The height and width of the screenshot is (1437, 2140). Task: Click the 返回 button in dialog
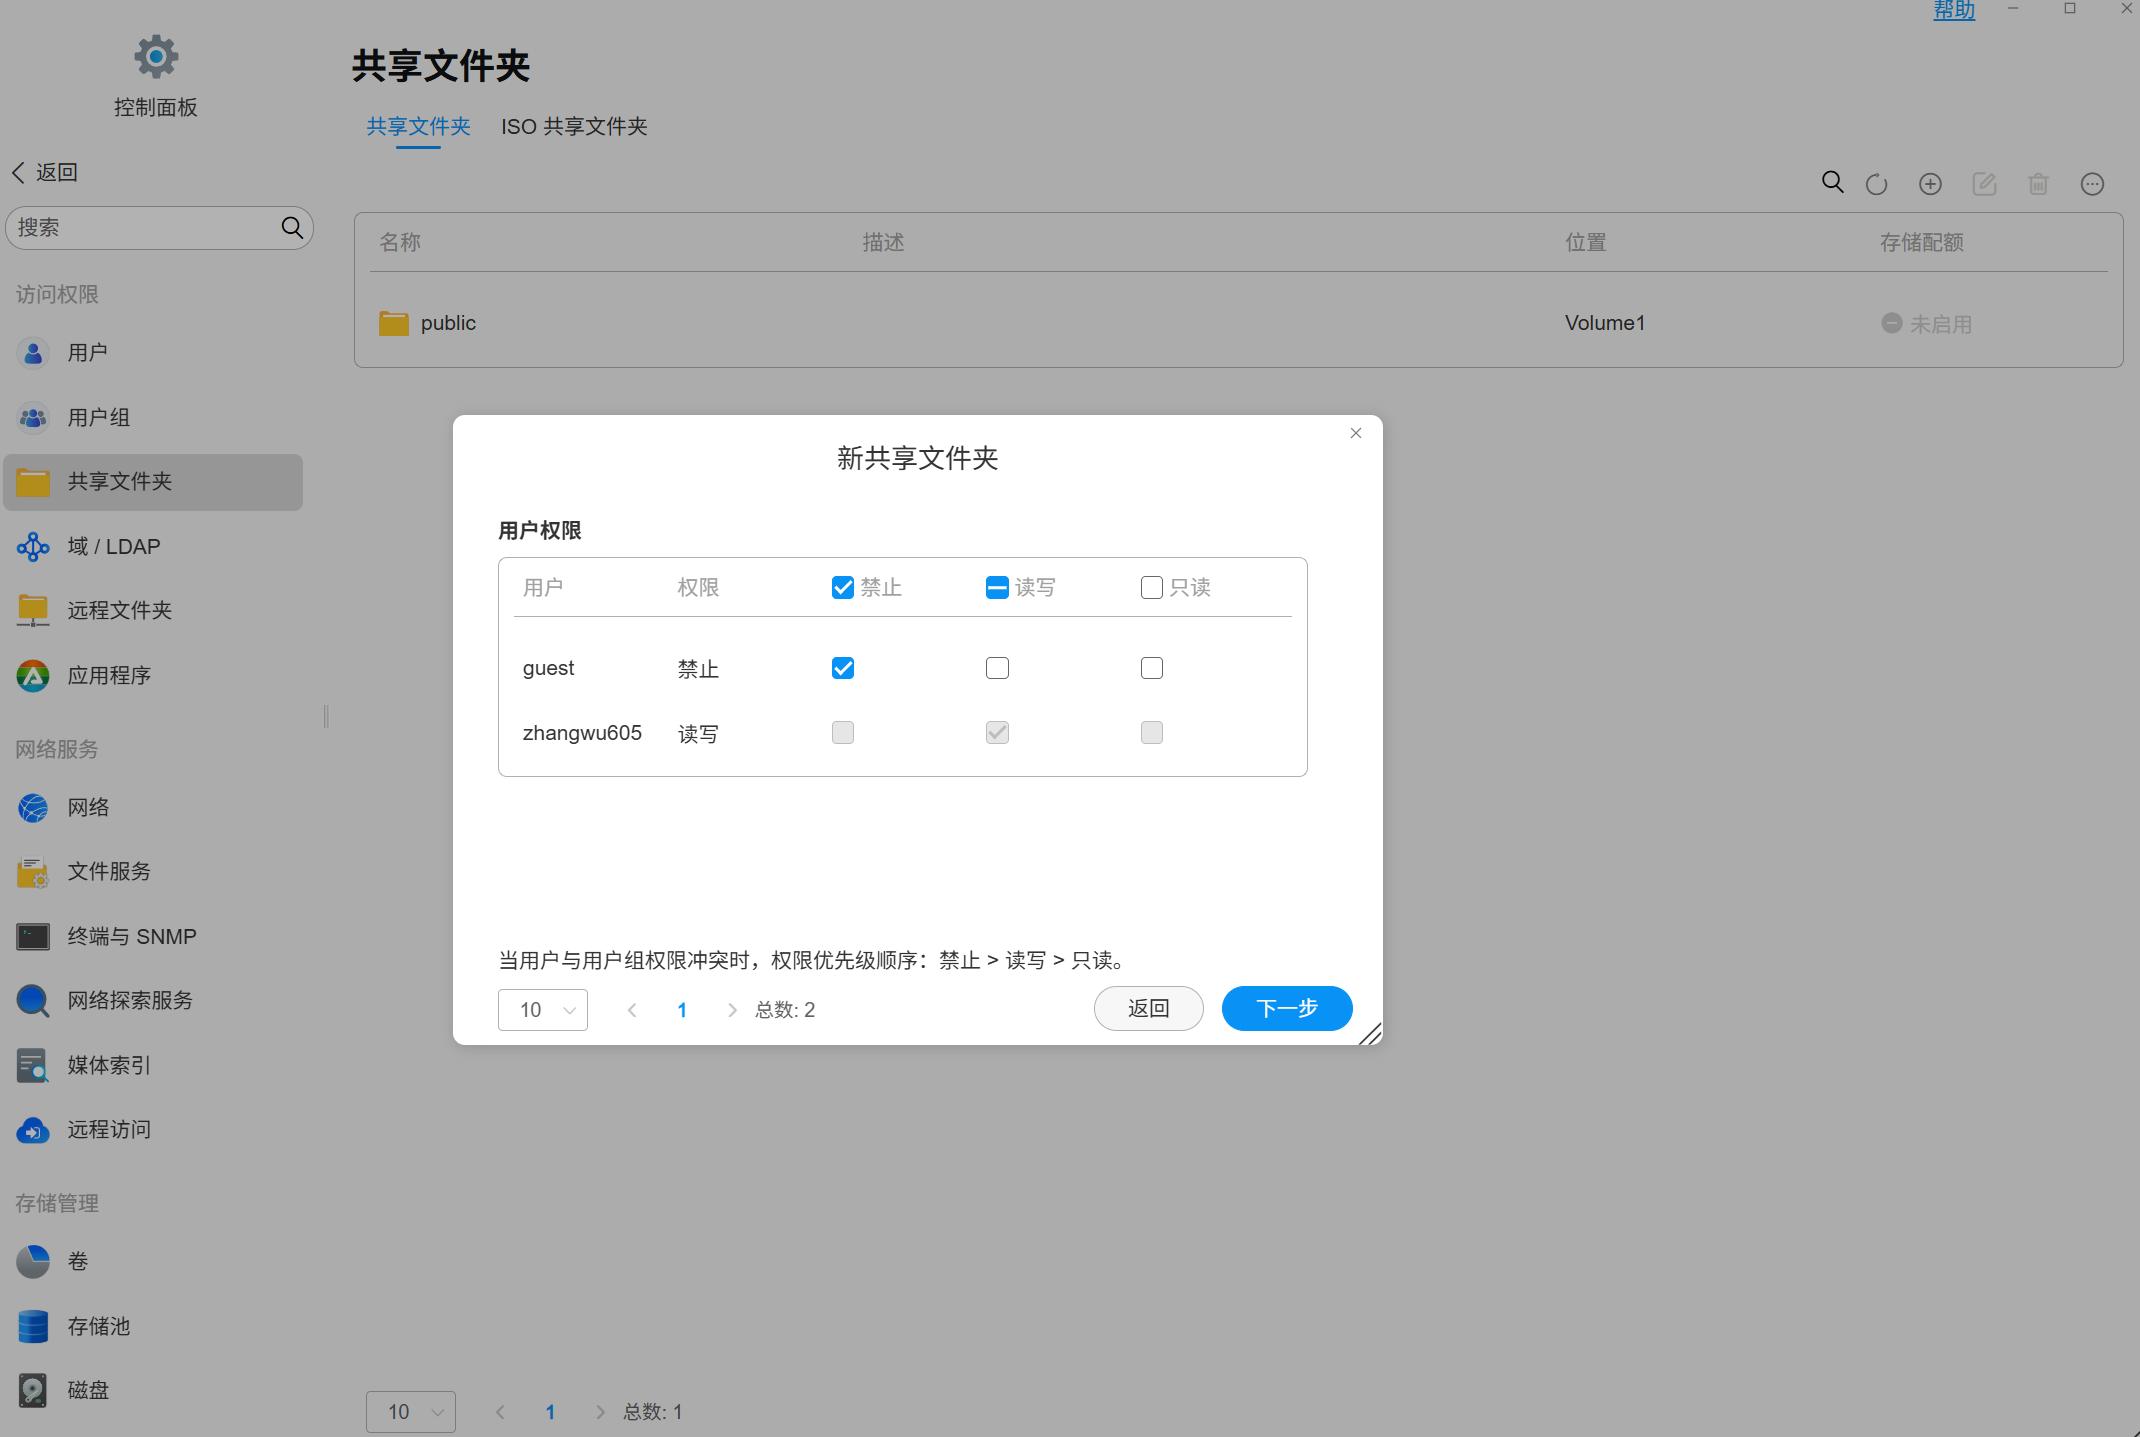(1148, 1008)
